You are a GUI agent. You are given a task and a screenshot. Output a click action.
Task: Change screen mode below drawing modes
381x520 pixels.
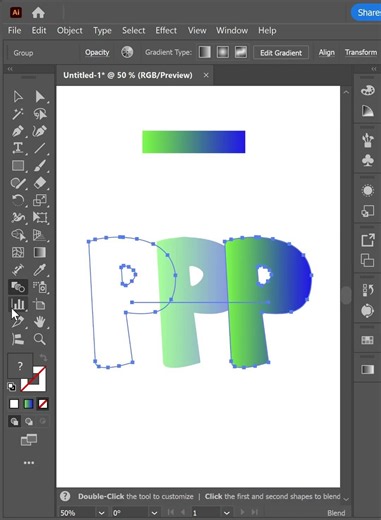coord(29,440)
